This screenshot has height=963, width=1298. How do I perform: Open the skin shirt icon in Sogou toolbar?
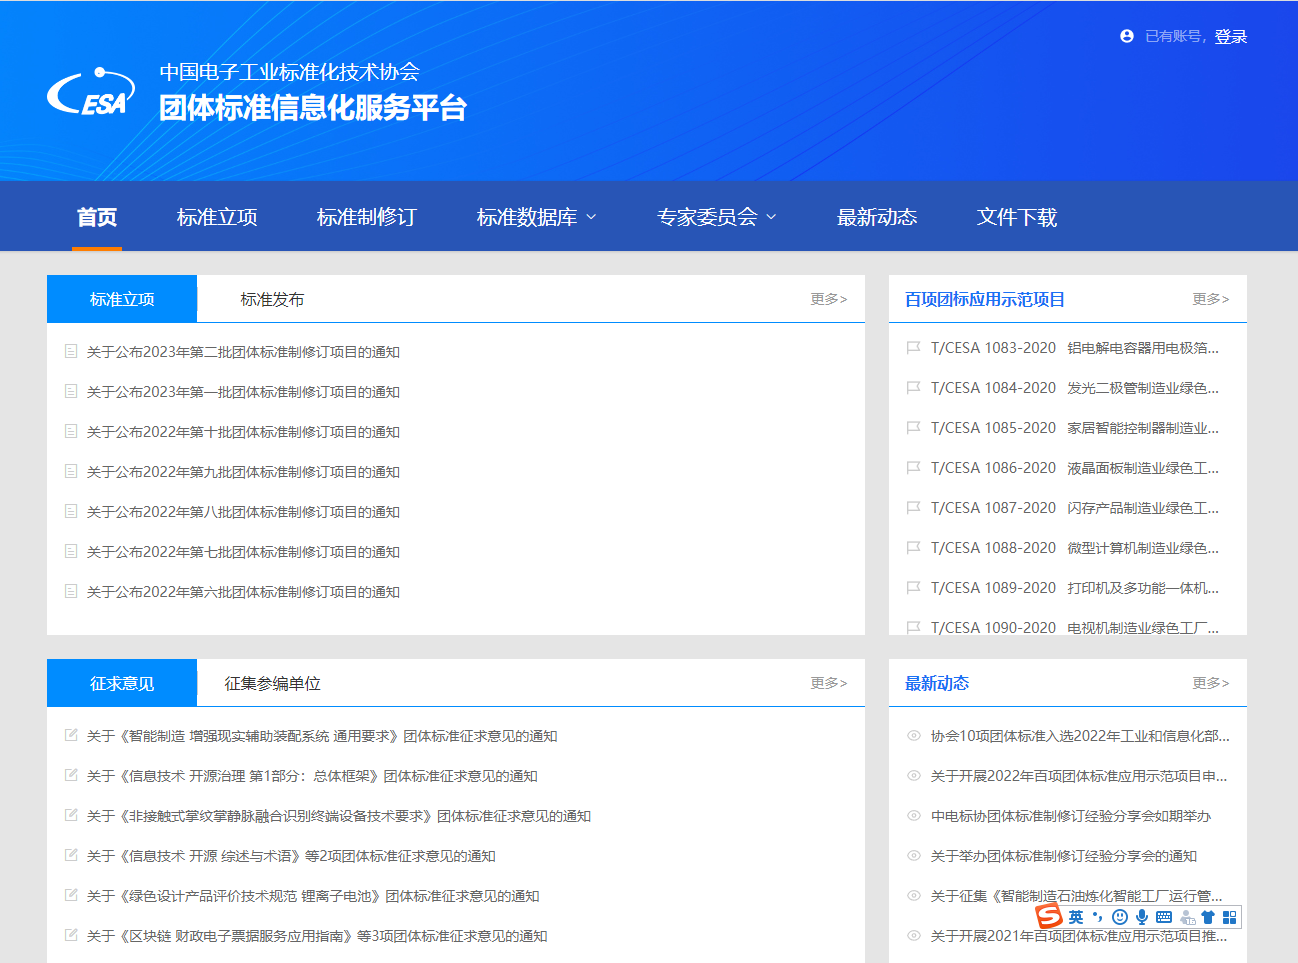pos(1208,917)
